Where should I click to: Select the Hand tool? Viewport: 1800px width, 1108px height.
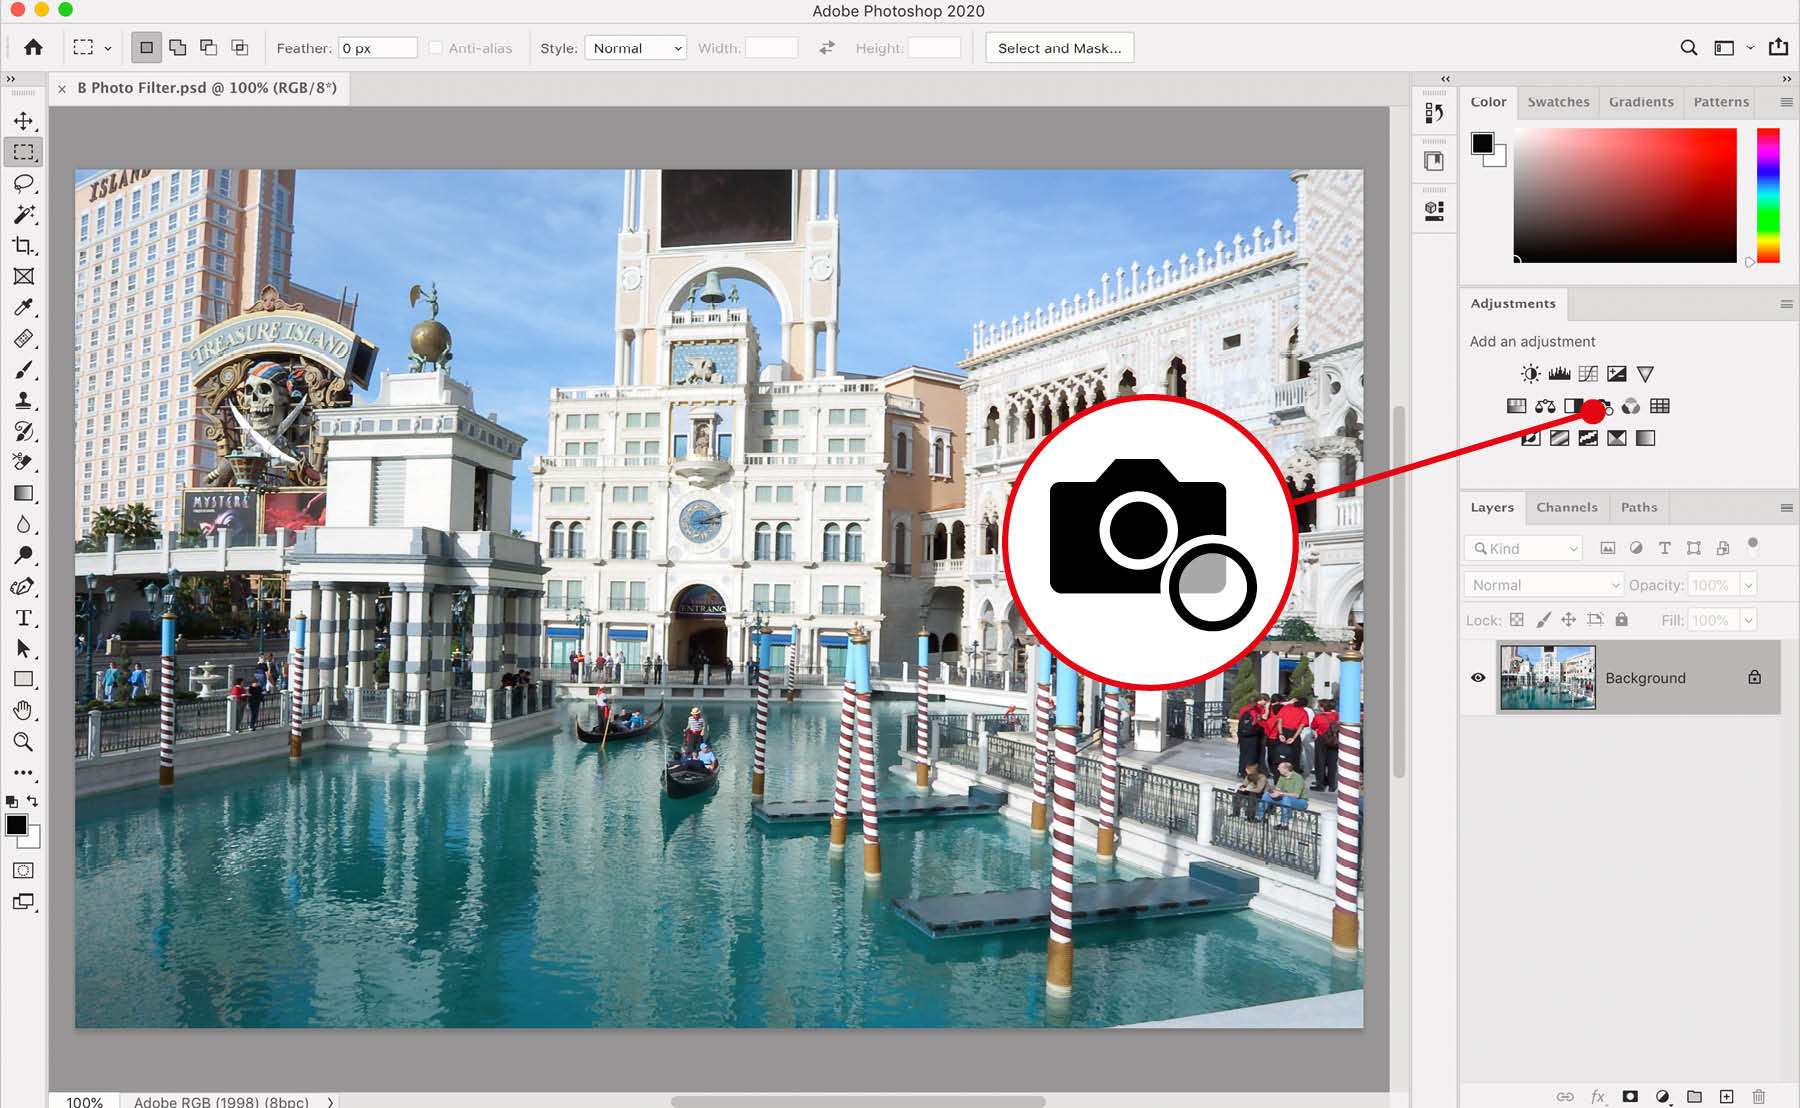pos(23,710)
